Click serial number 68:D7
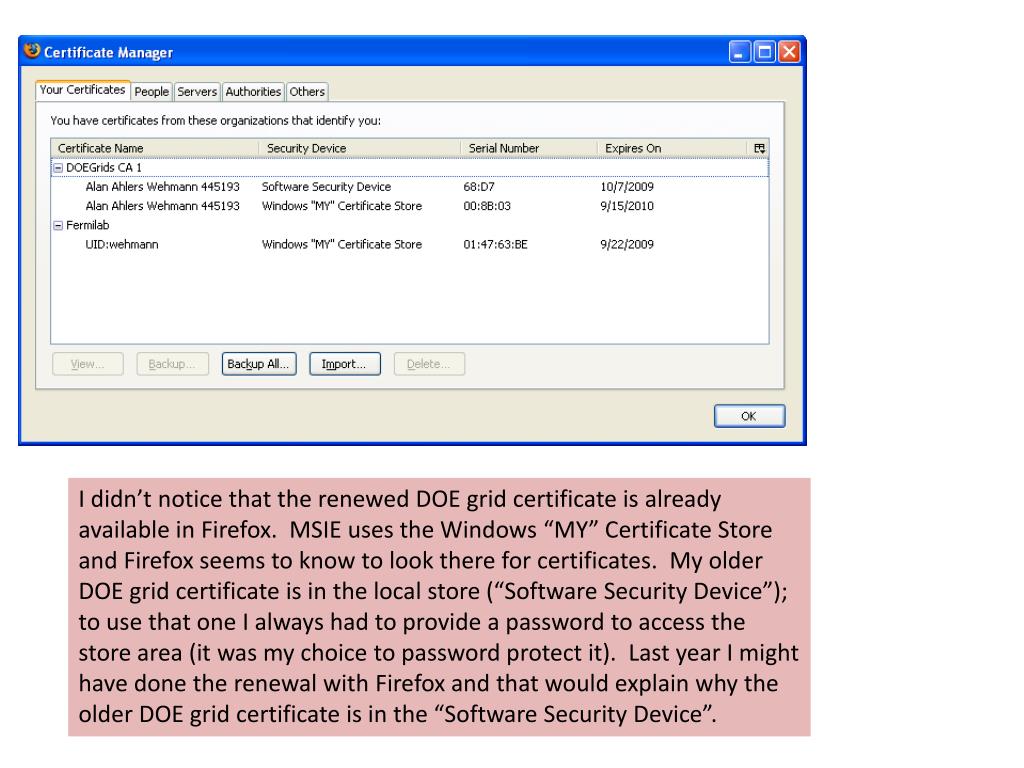The height and width of the screenshot is (768, 1024). click(479, 187)
